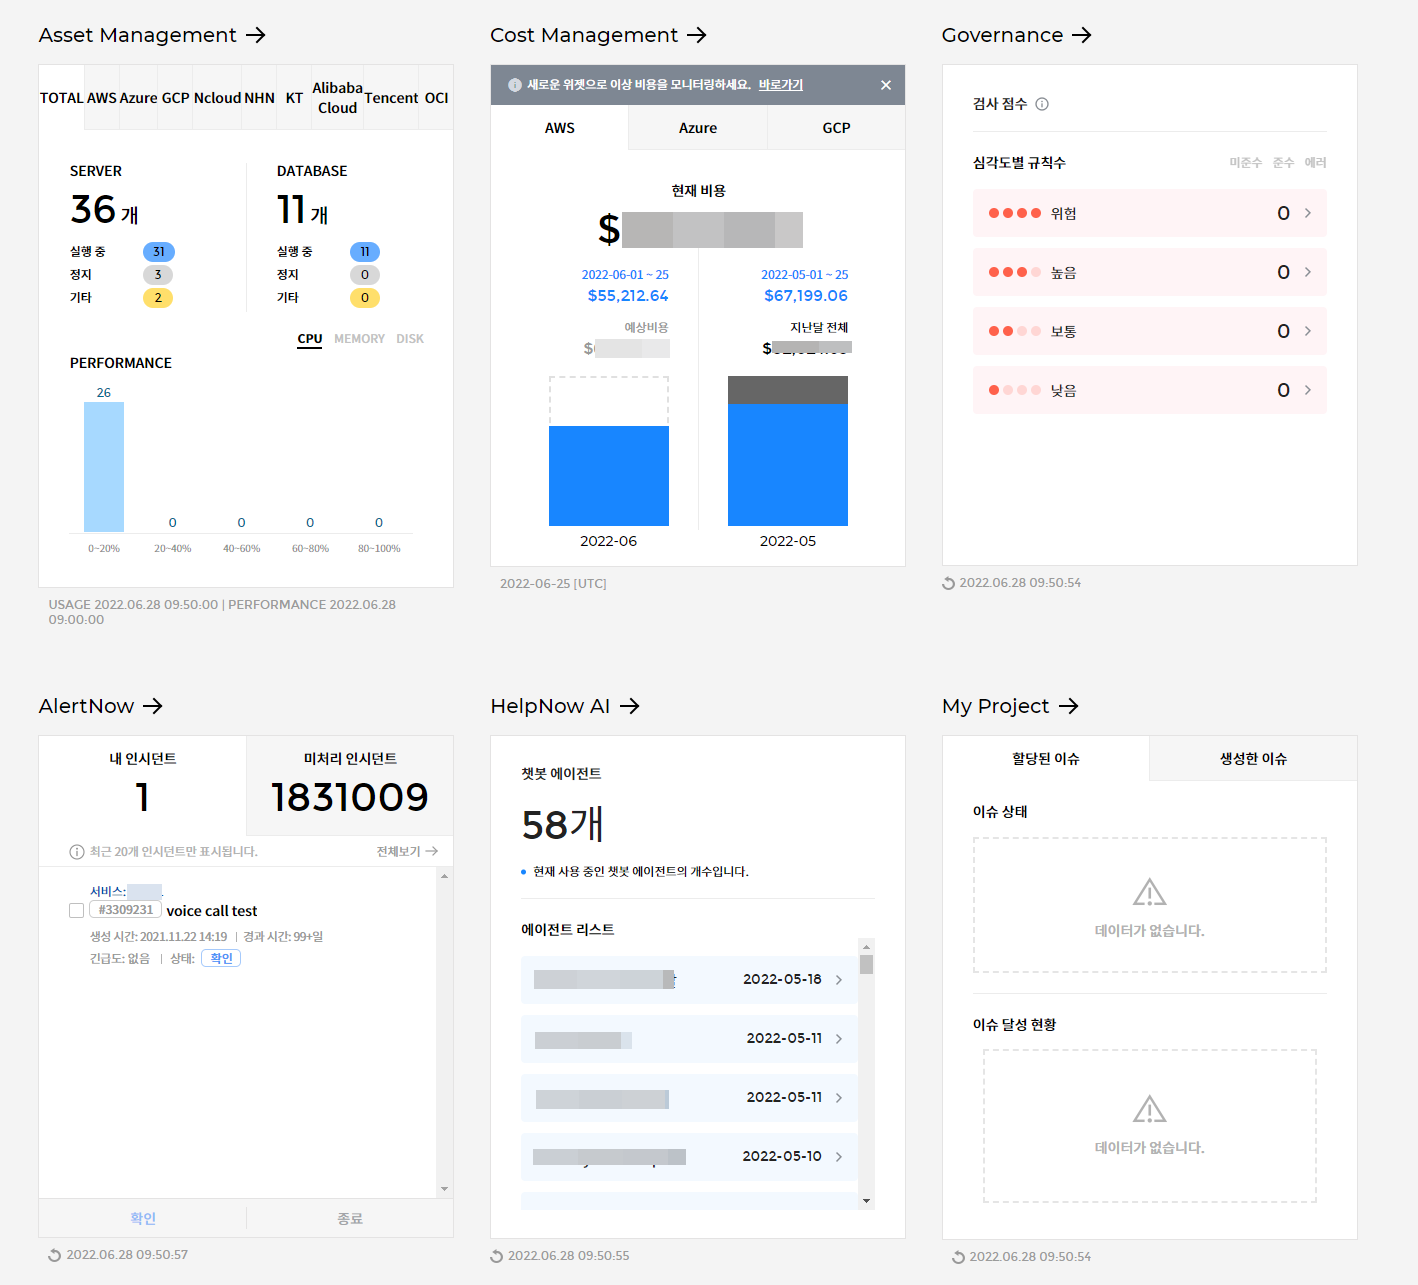Open My Project via arrow icon
1418x1285 pixels.
[1069, 706]
